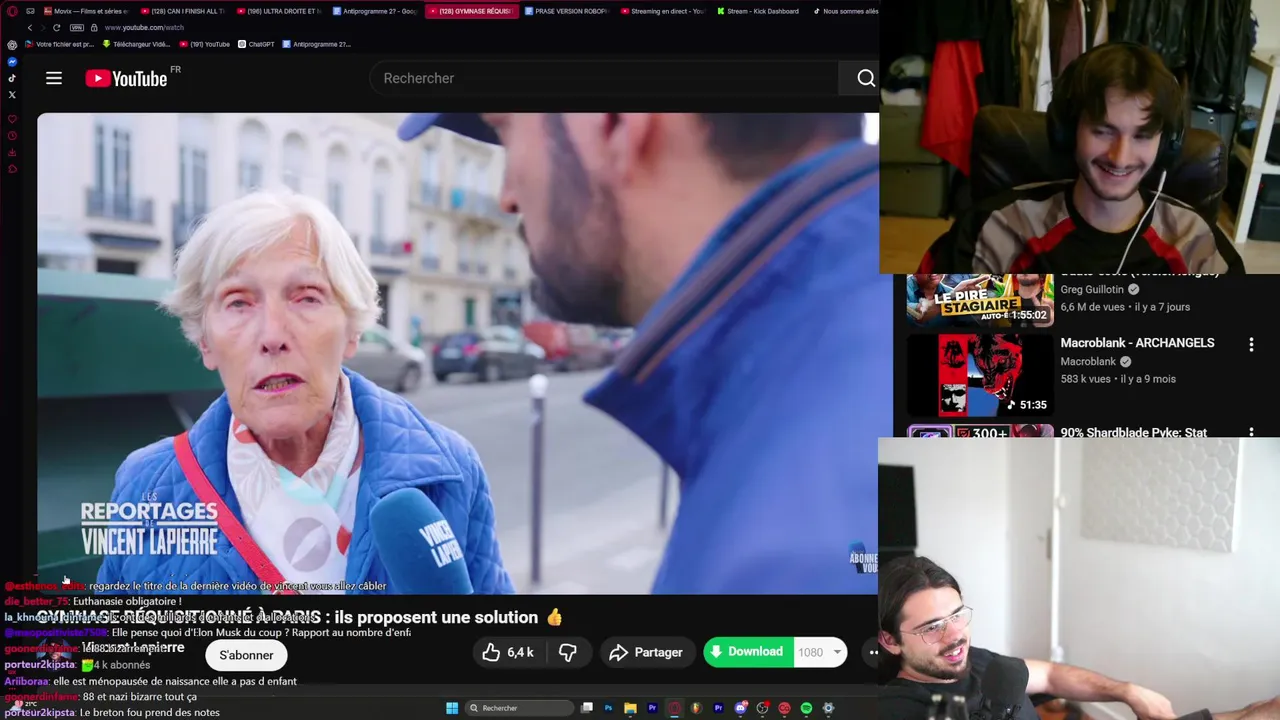Open the ChatGPT bookmark

(256, 44)
